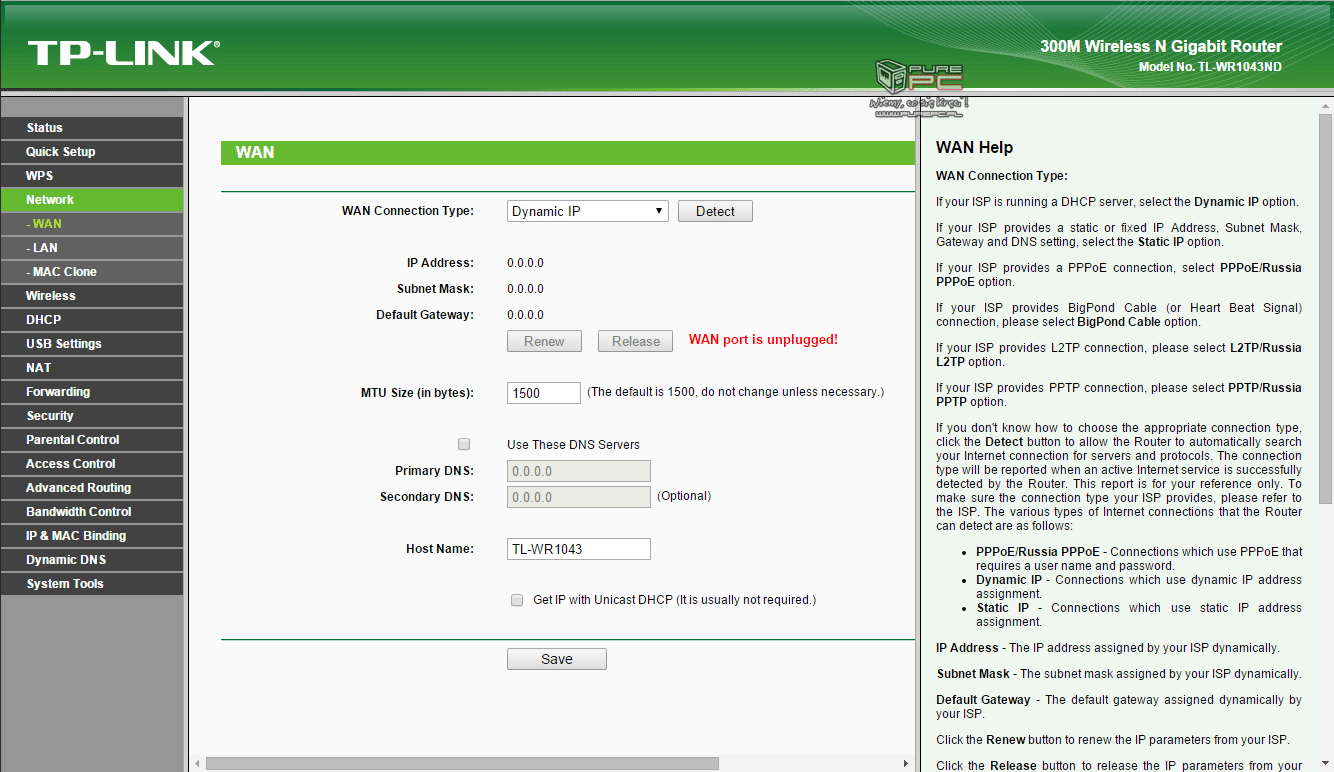Open Advanced Routing menu
The width and height of the screenshot is (1334, 772).
(92, 488)
